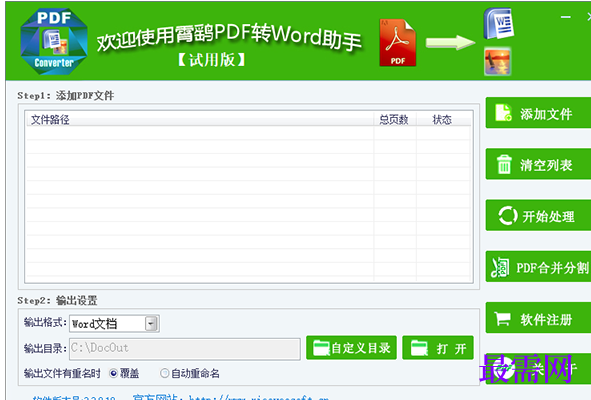591x400 pixels.
Task: Click the red PDF file icon
Action: 397,43
